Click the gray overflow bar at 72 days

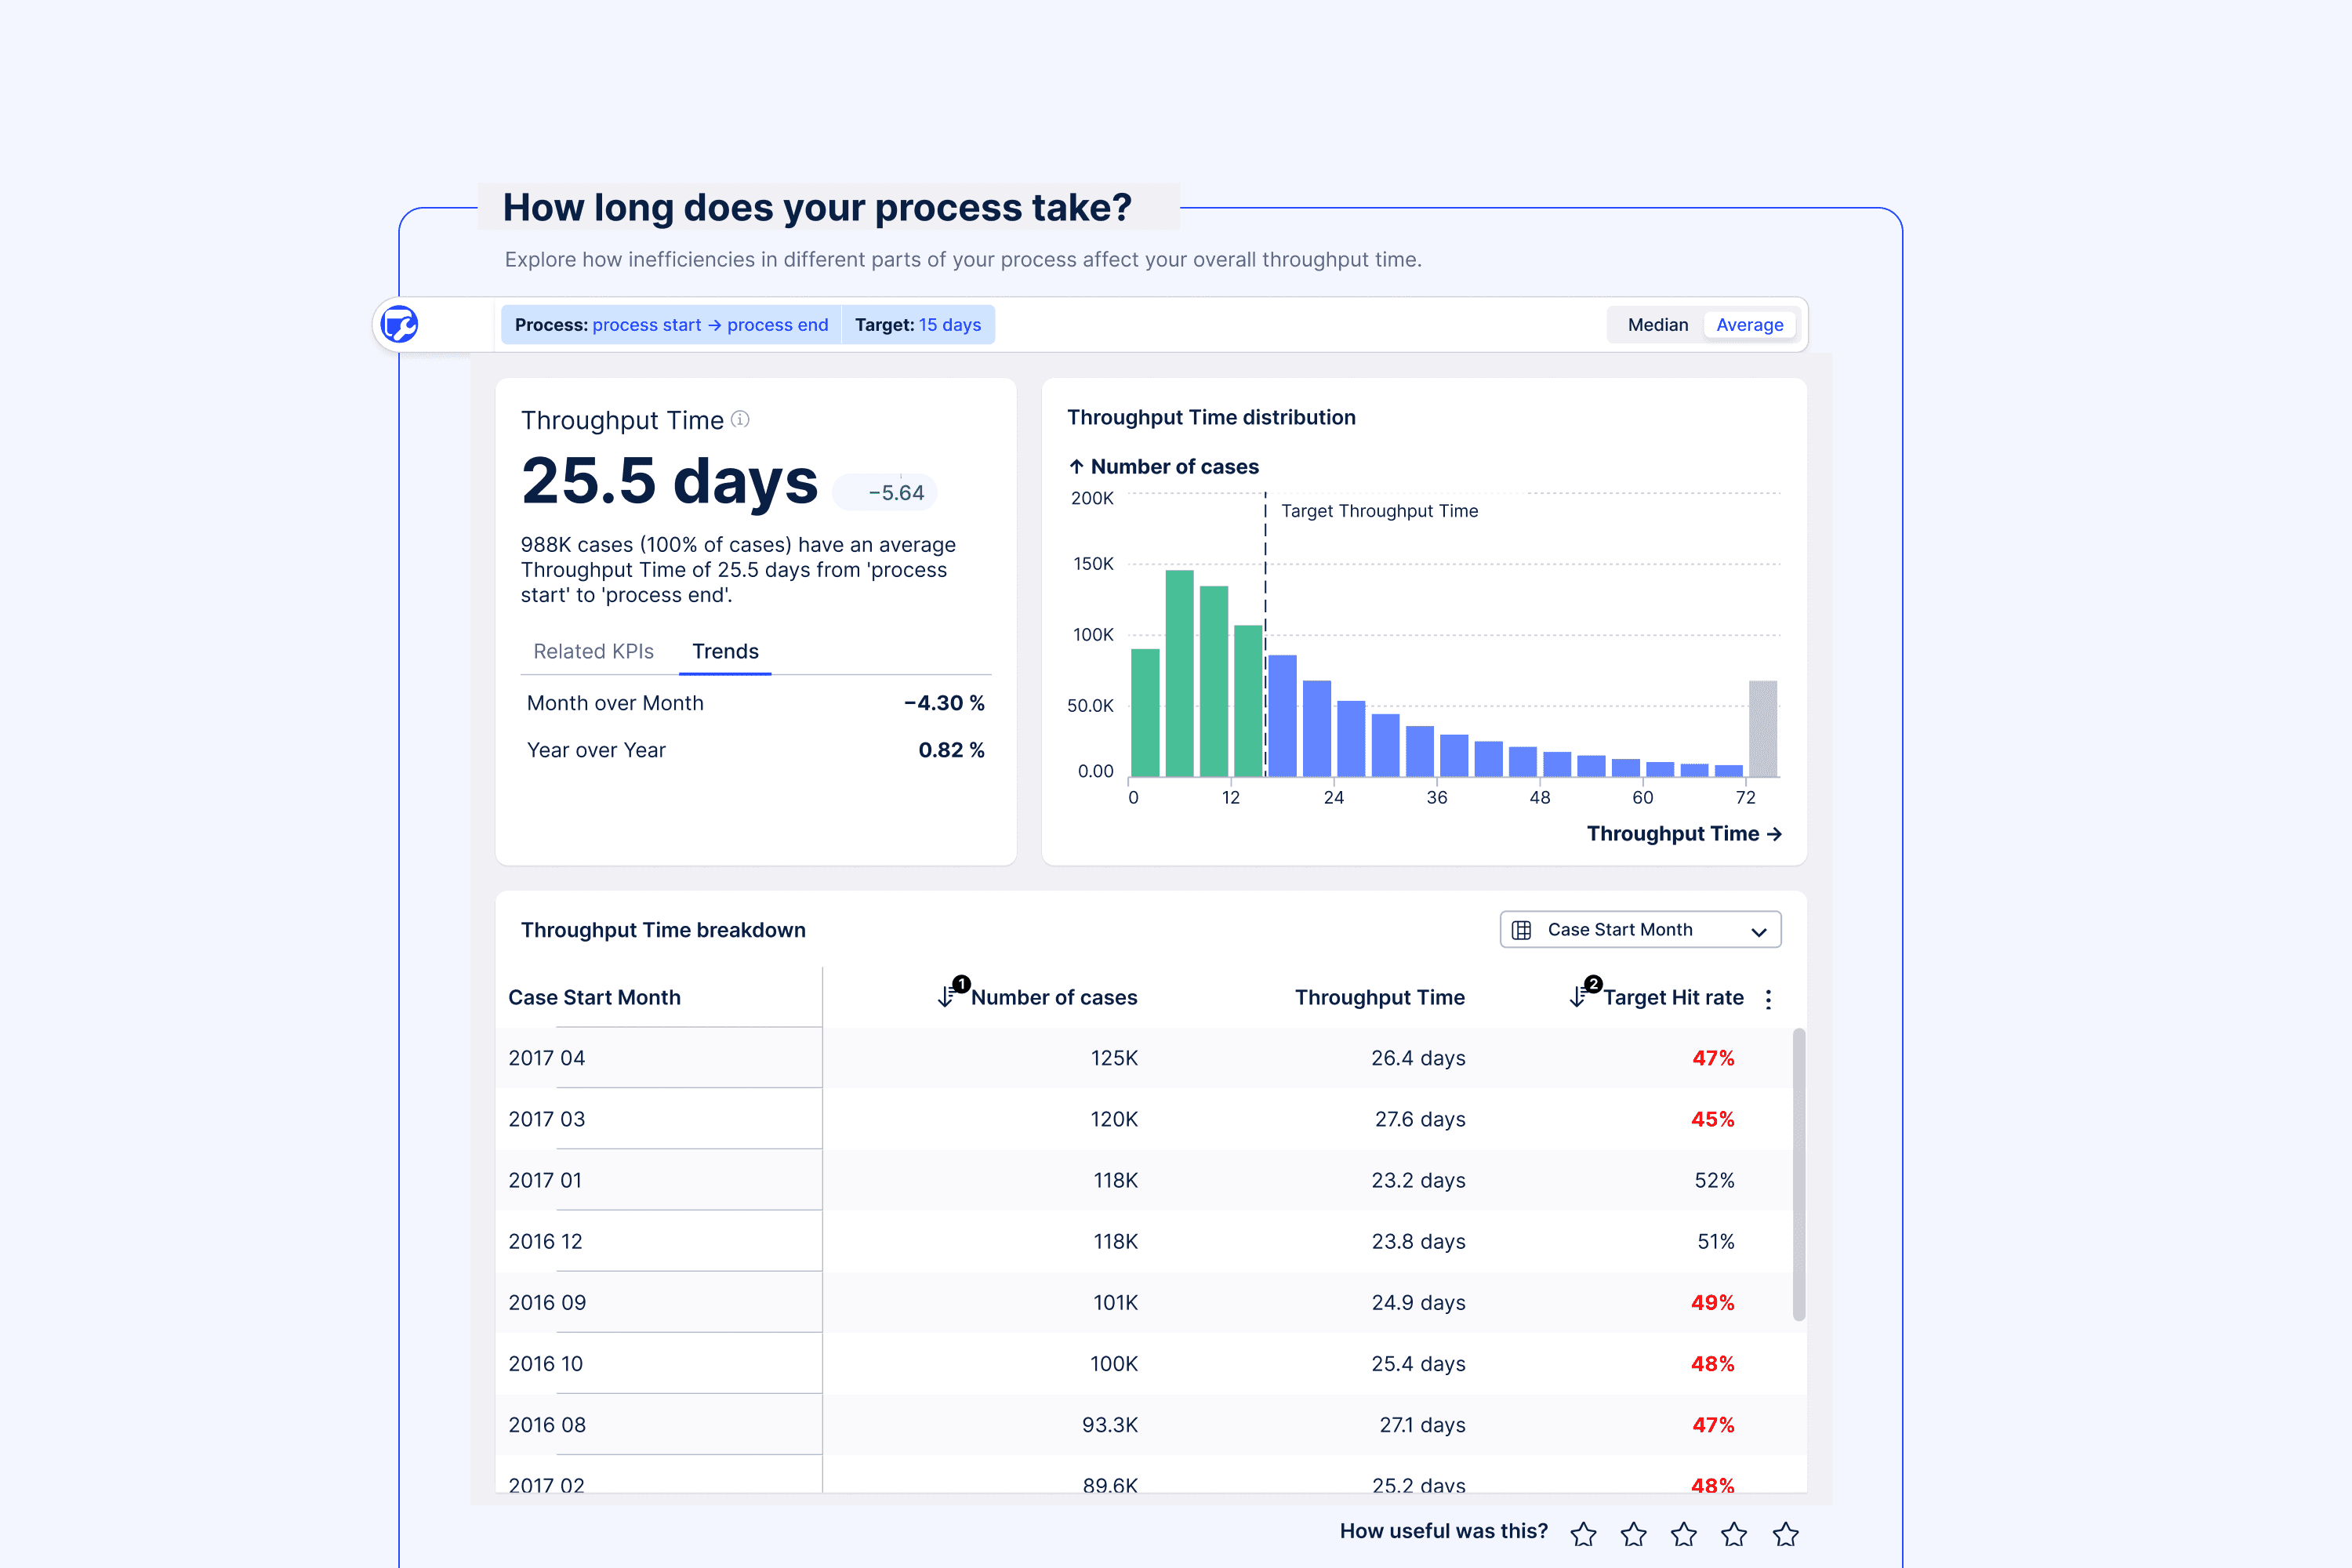[1763, 728]
